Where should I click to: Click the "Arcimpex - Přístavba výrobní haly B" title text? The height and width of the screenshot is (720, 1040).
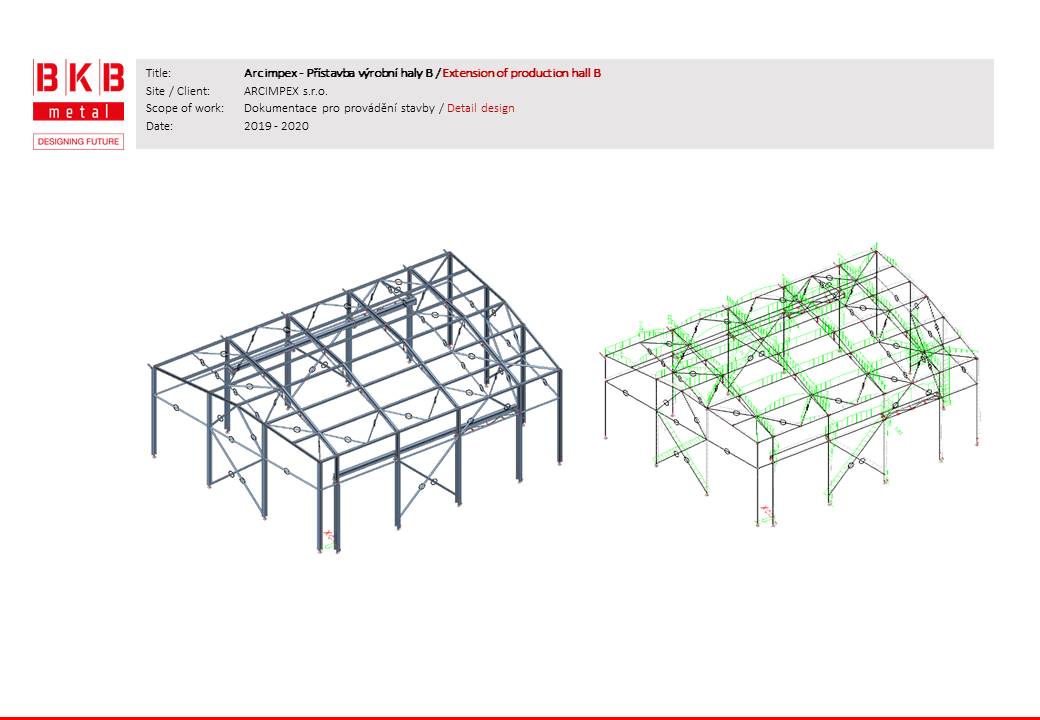[339, 73]
